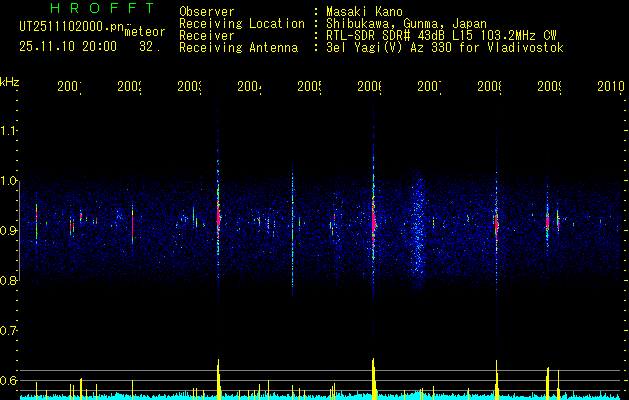This screenshot has width=629, height=400.
Task: Click the thin vertical echo line before 2005
Action: pyautogui.click(x=292, y=229)
